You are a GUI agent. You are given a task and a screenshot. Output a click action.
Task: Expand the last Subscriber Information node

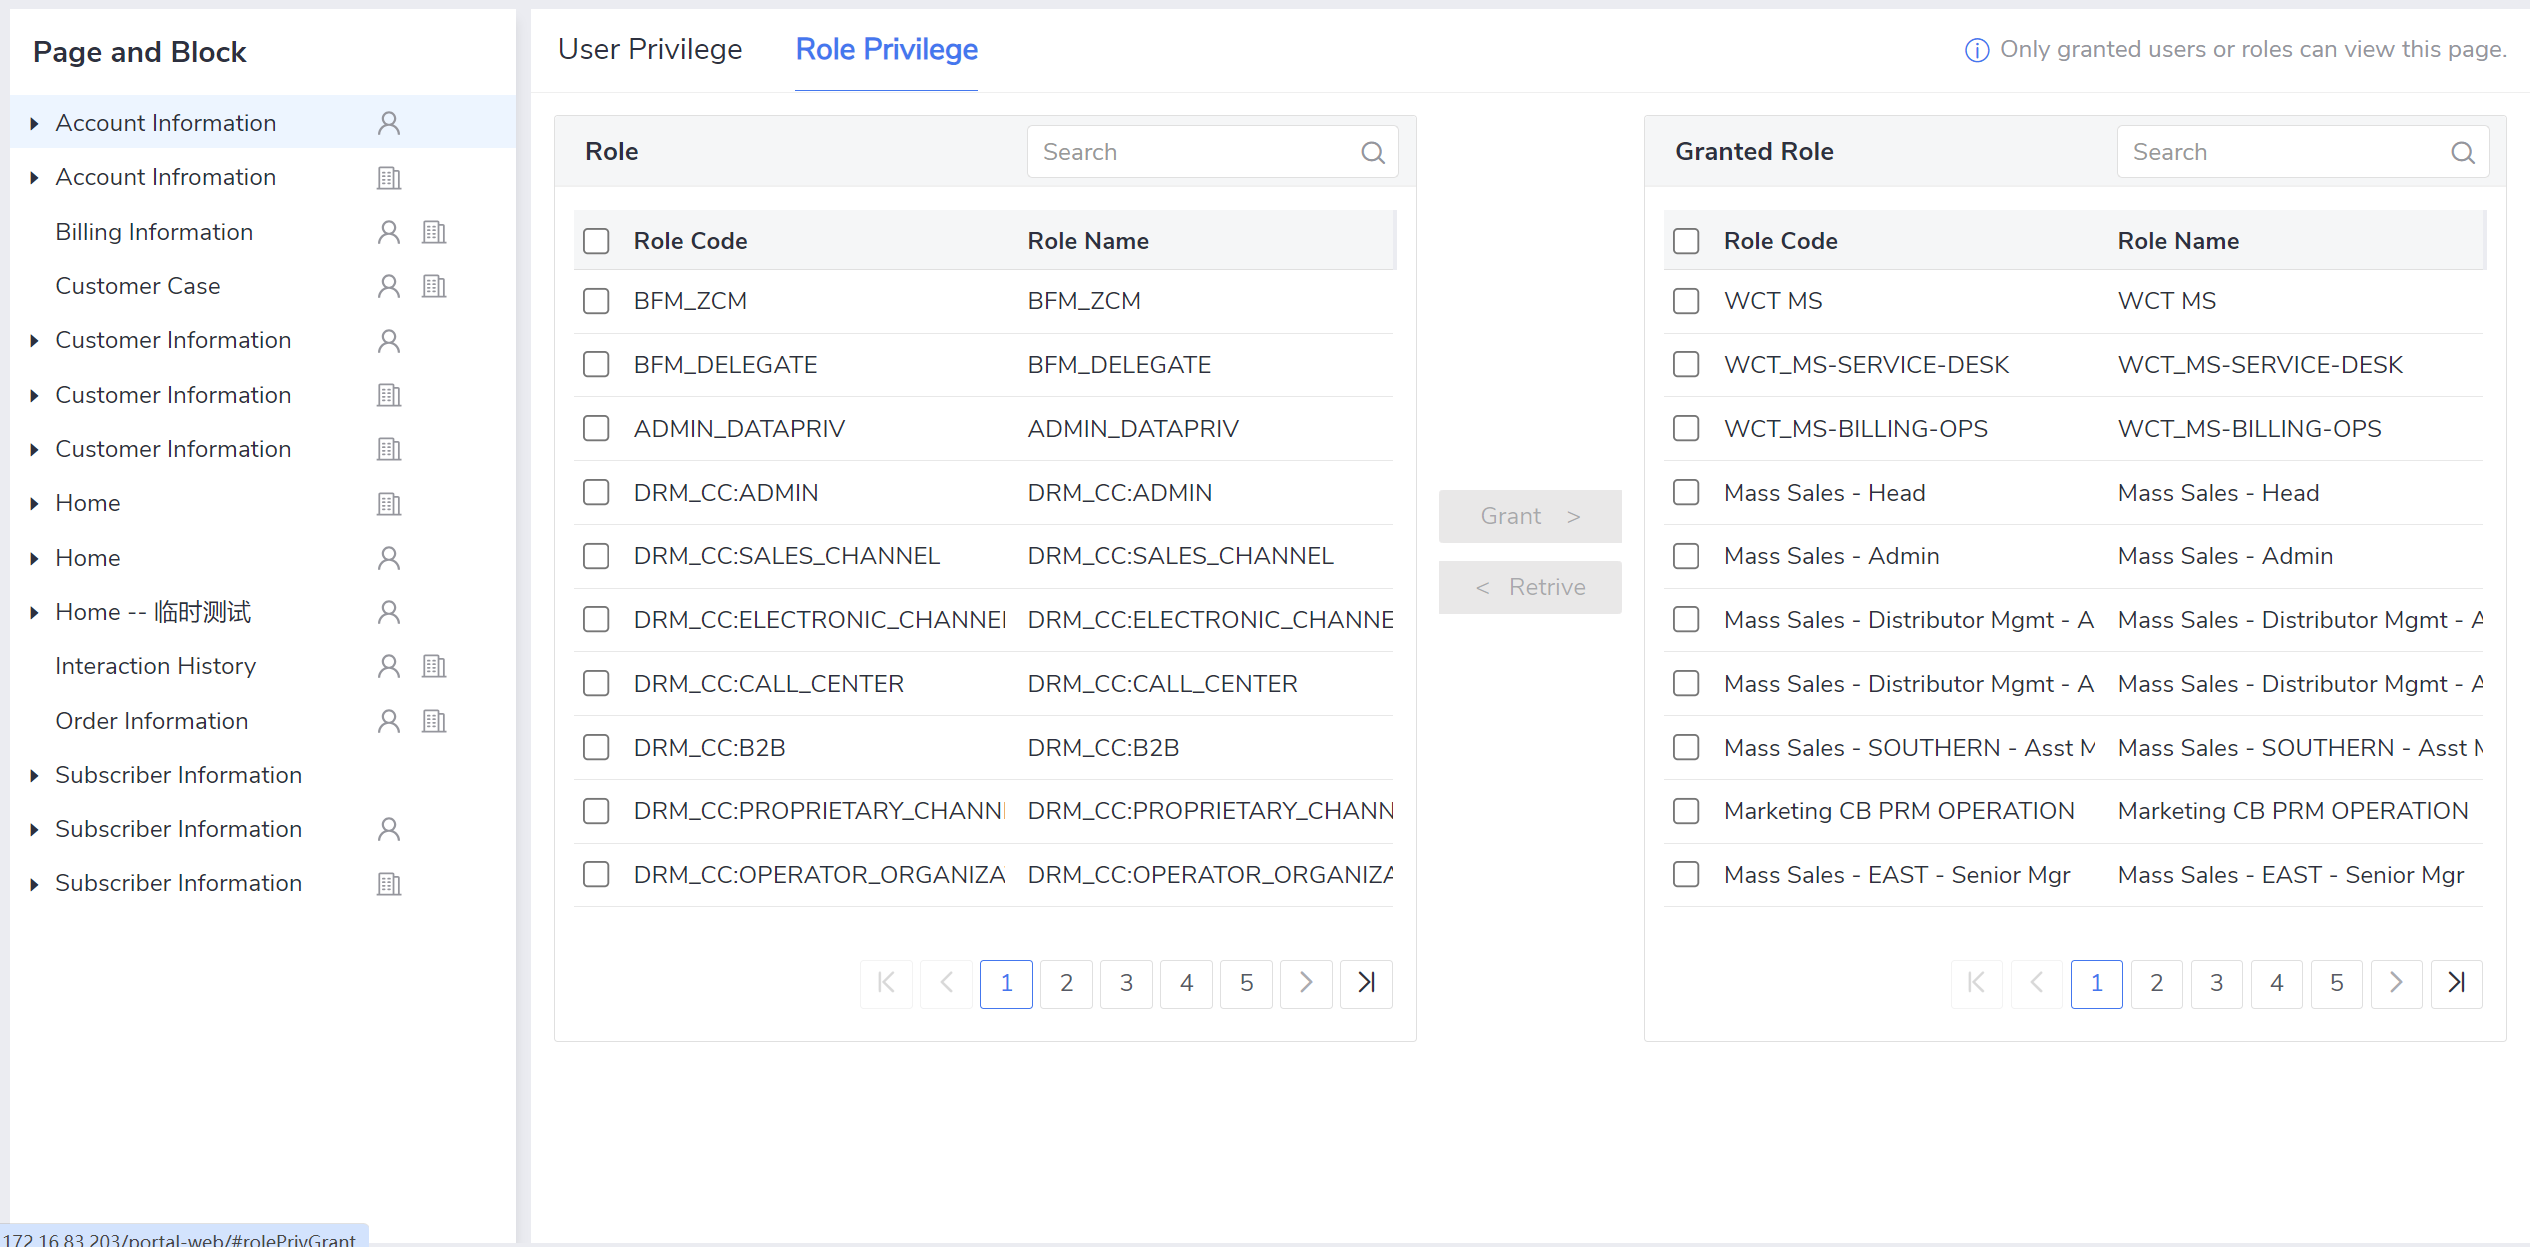coord(34,884)
